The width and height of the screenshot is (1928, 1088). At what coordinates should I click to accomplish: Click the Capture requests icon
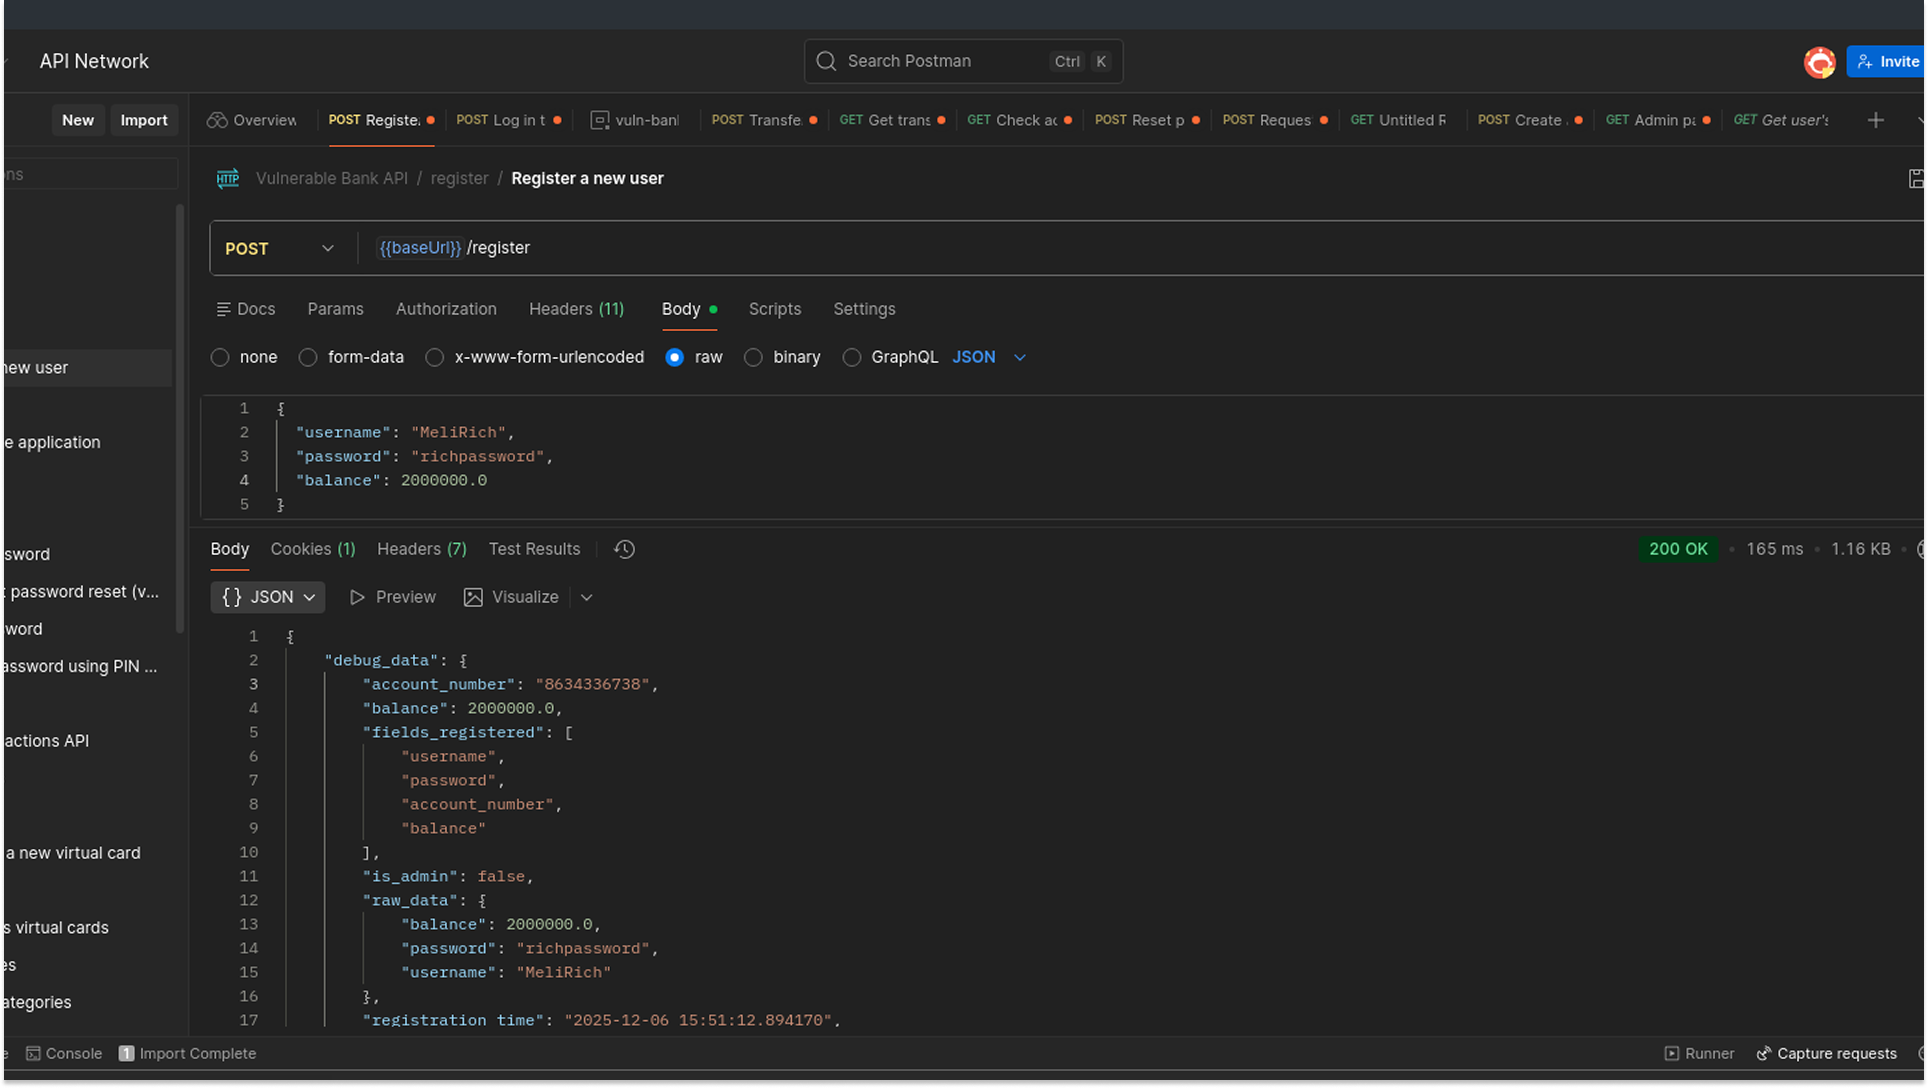pyautogui.click(x=1764, y=1053)
